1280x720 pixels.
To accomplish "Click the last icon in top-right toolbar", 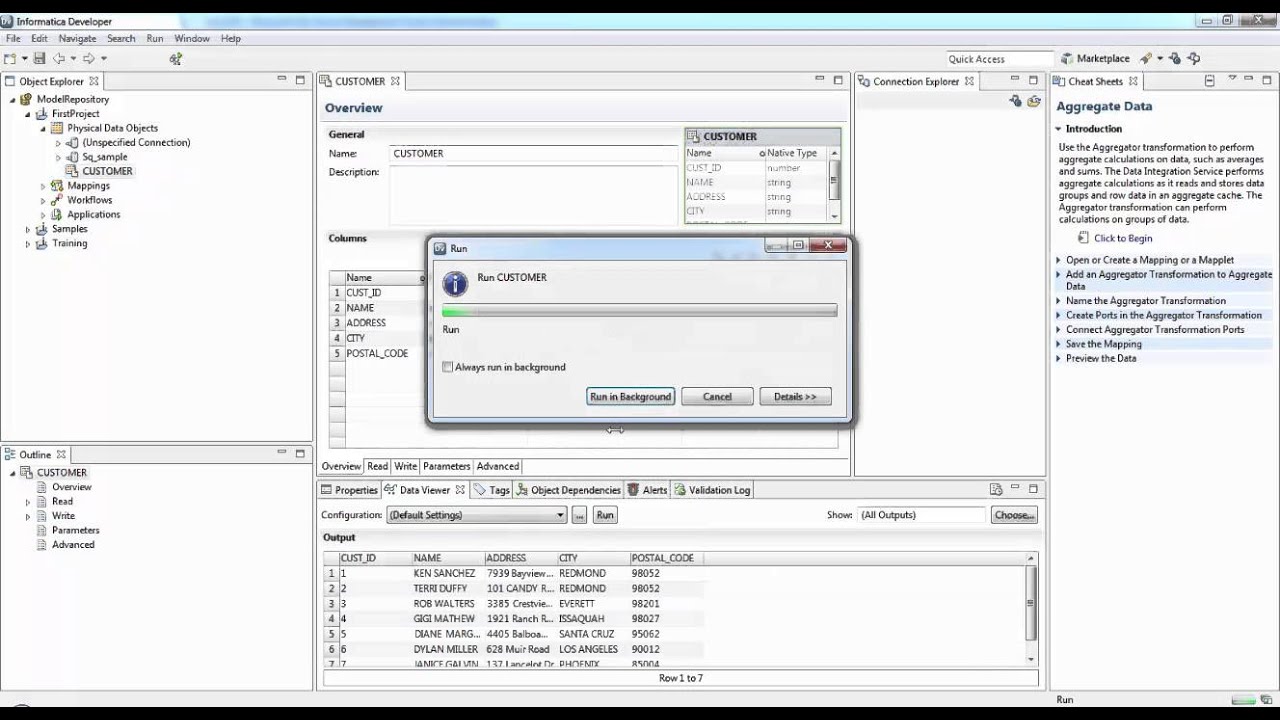I will click(1194, 59).
